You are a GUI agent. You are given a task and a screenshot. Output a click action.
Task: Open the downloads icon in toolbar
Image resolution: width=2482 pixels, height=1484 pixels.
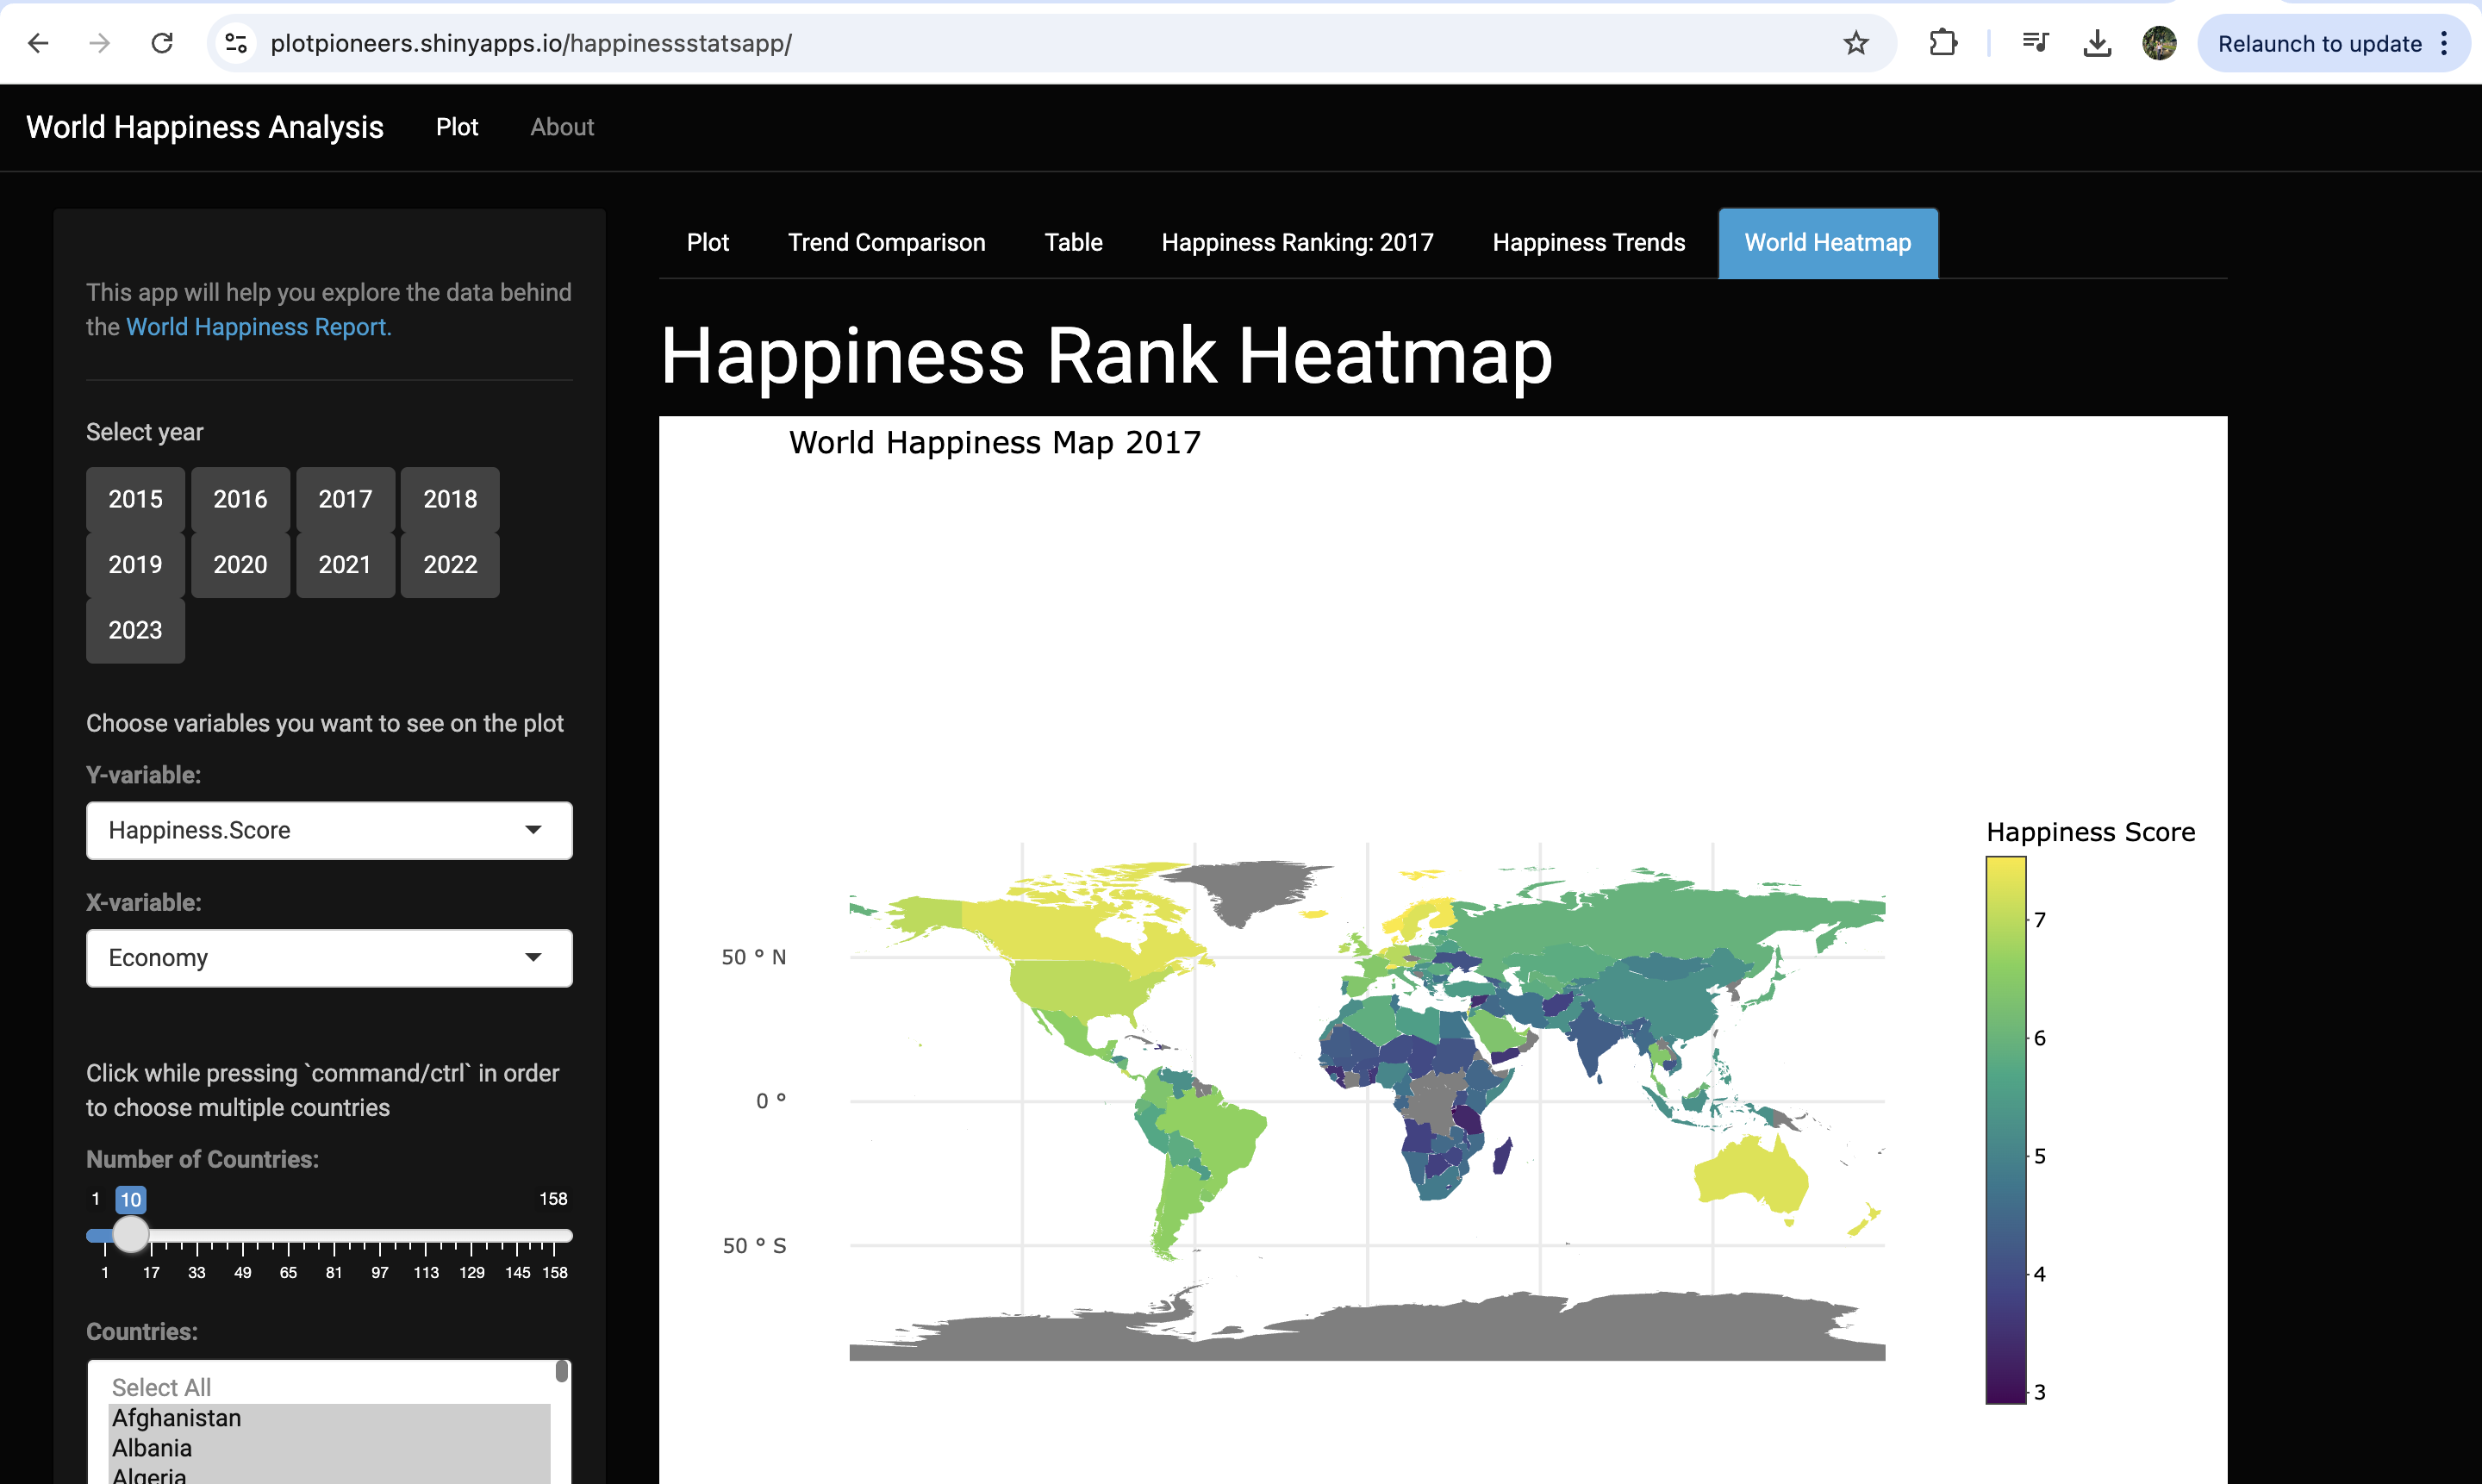pos(2097,43)
